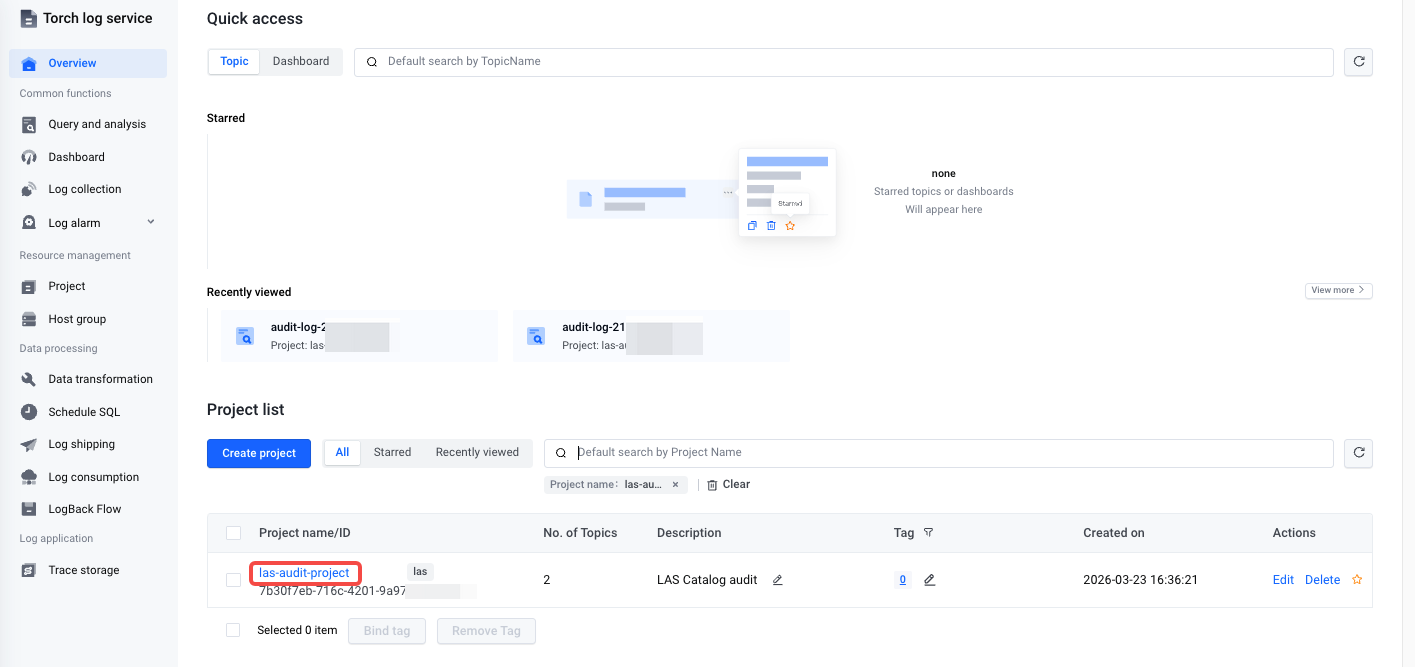Image resolution: width=1415 pixels, height=667 pixels.
Task: Filter the Tag column
Action: pos(928,533)
